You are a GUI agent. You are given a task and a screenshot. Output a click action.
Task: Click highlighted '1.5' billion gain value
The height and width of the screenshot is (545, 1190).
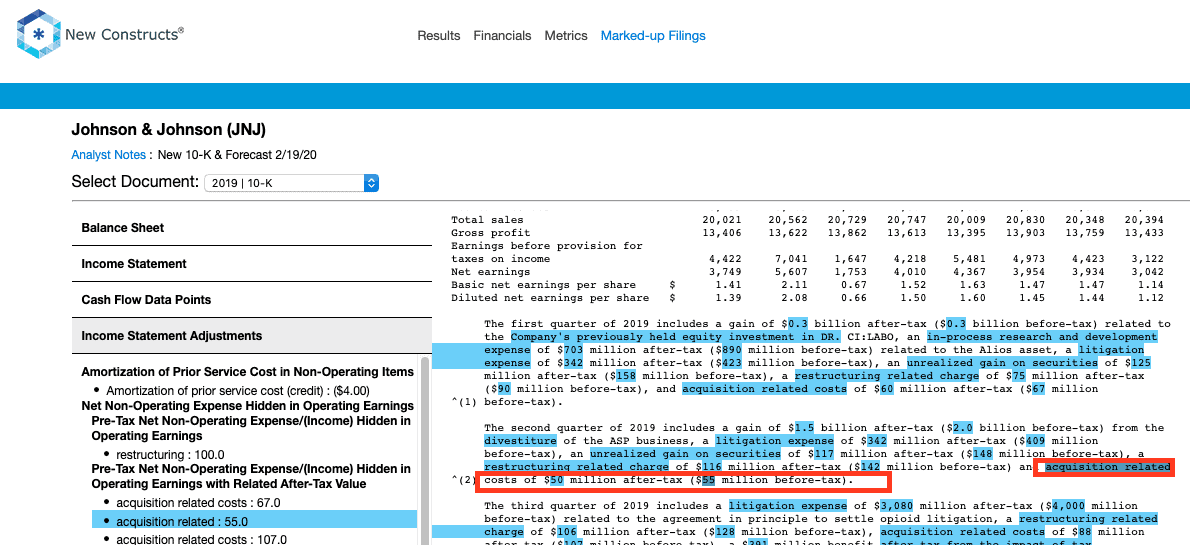coord(804,427)
